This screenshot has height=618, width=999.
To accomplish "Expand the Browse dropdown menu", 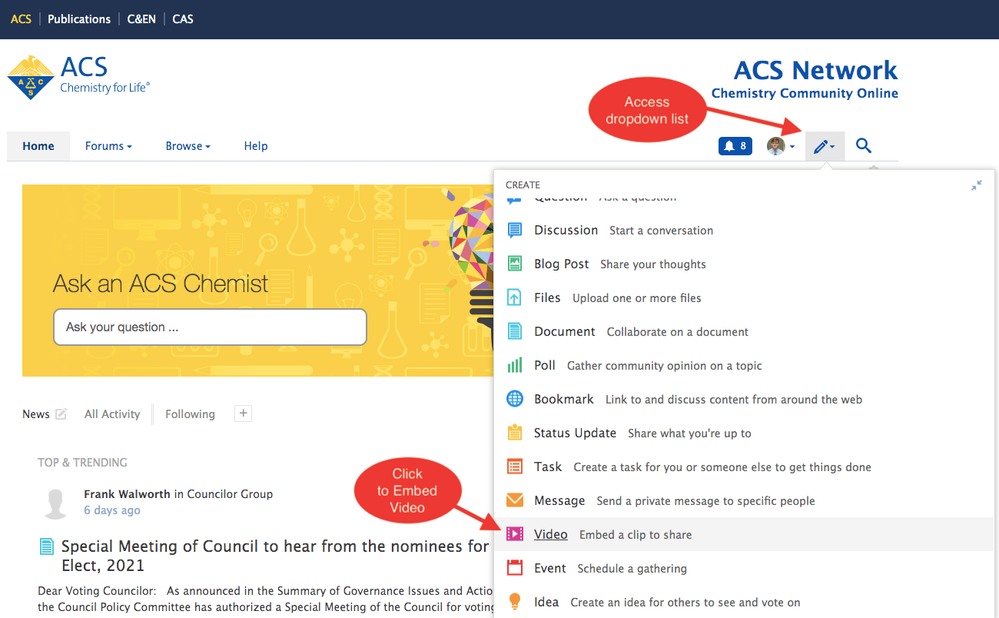I will click(188, 146).
